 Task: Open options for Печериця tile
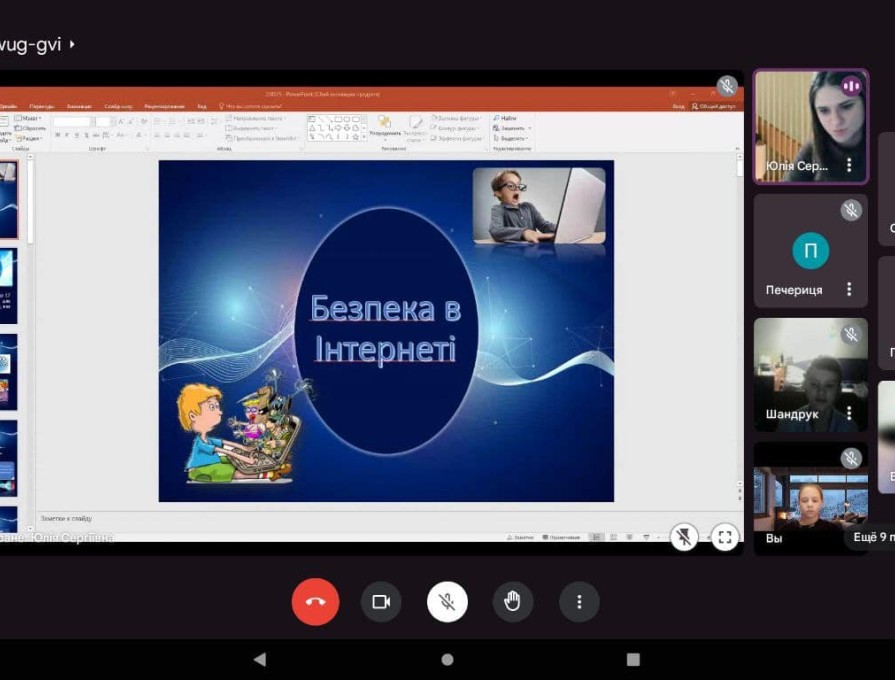[849, 289]
